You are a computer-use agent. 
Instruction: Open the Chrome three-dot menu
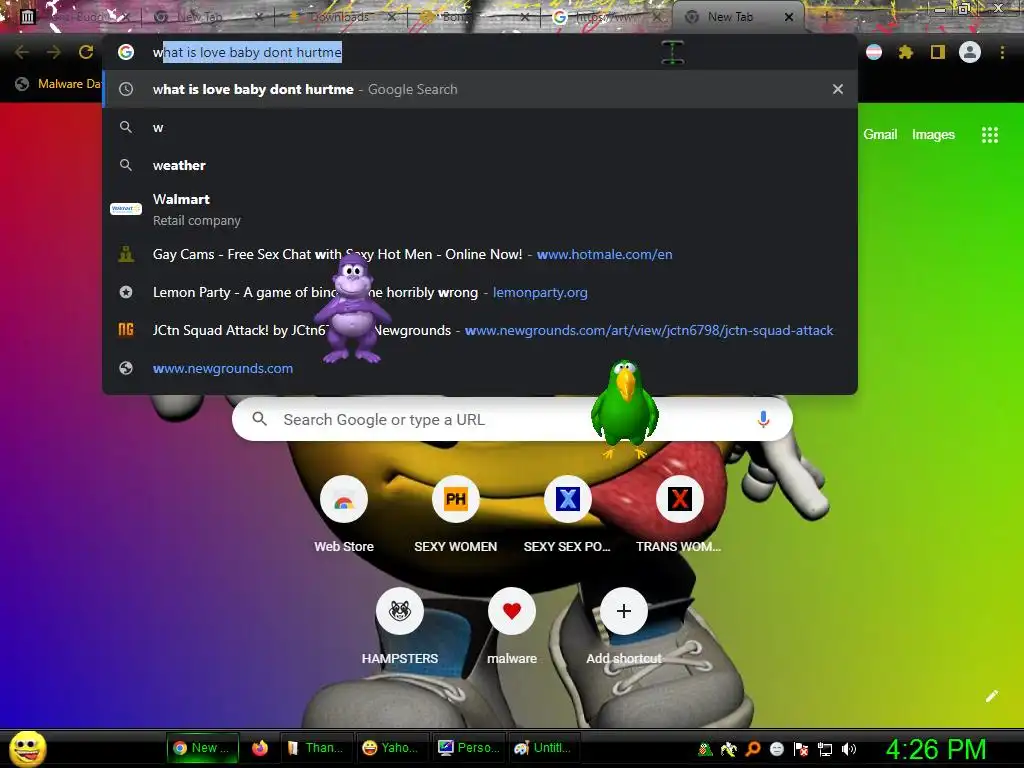[1002, 52]
